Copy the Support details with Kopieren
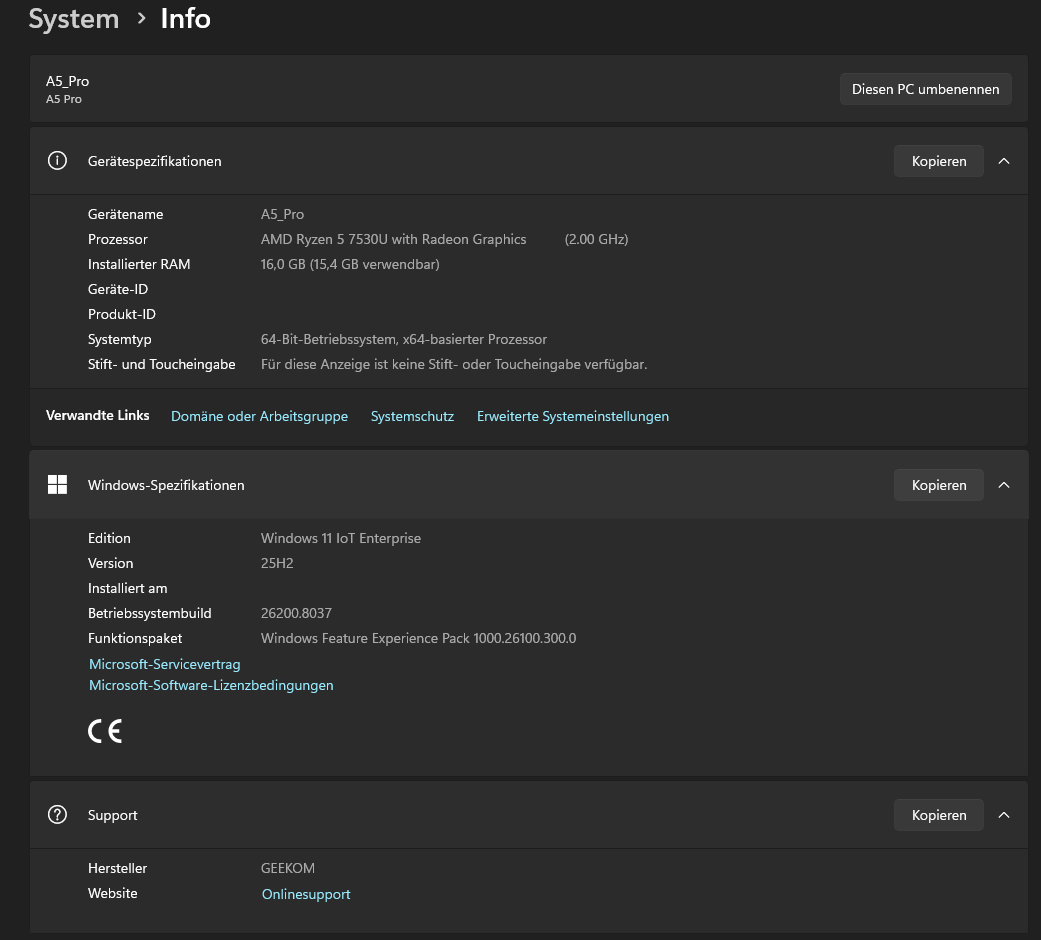Screen dimensions: 1041x940 tap(938, 815)
